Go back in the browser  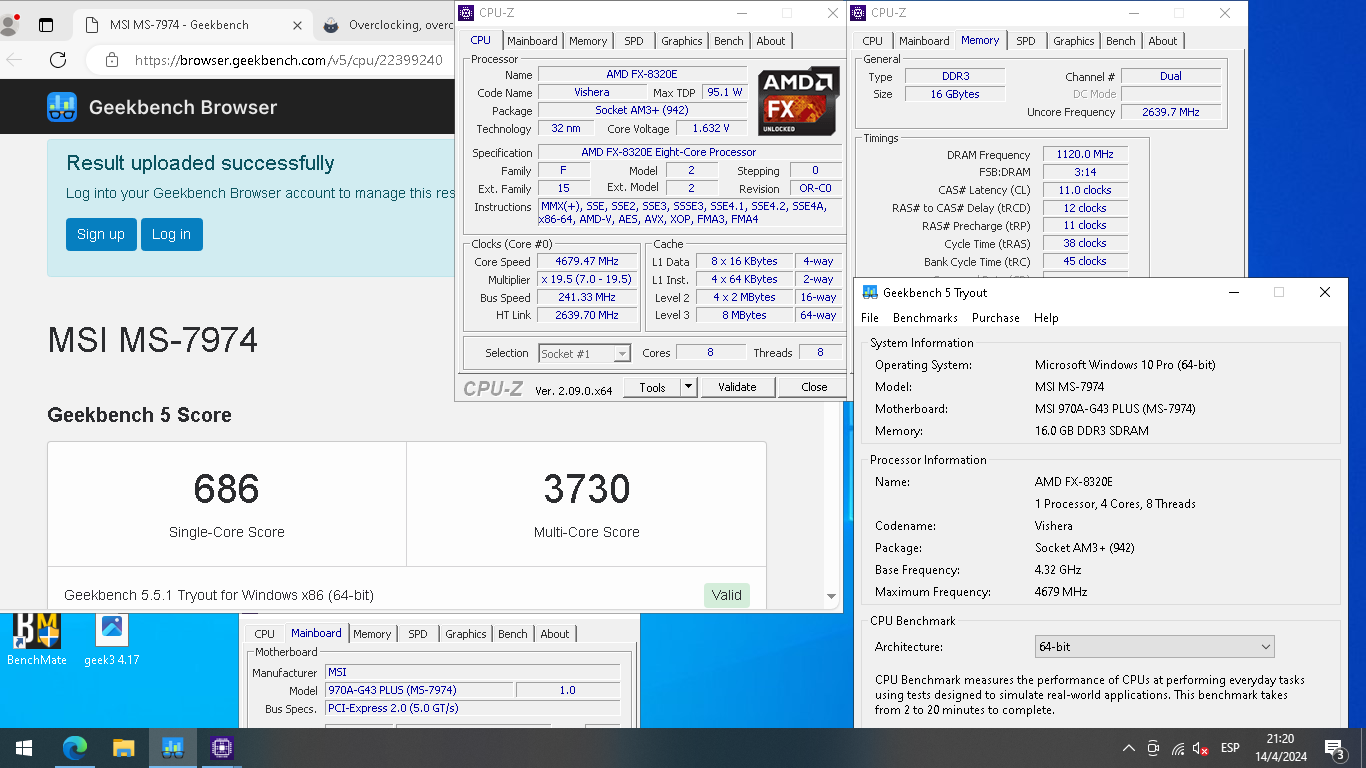[12, 60]
